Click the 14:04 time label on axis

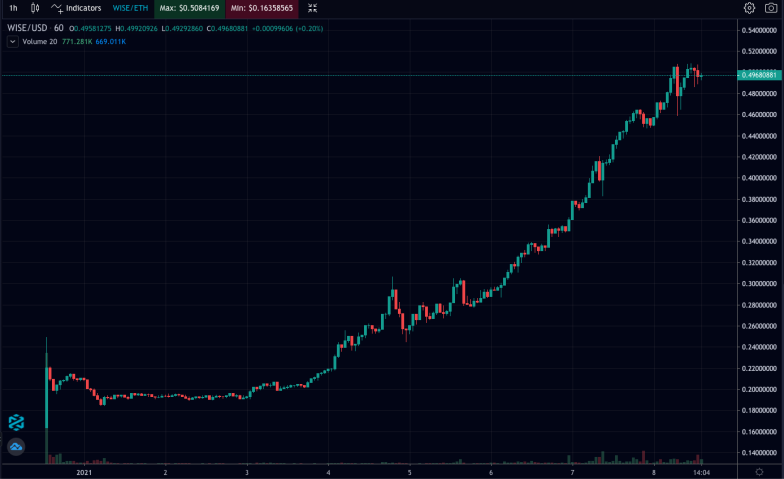[x=702, y=472]
